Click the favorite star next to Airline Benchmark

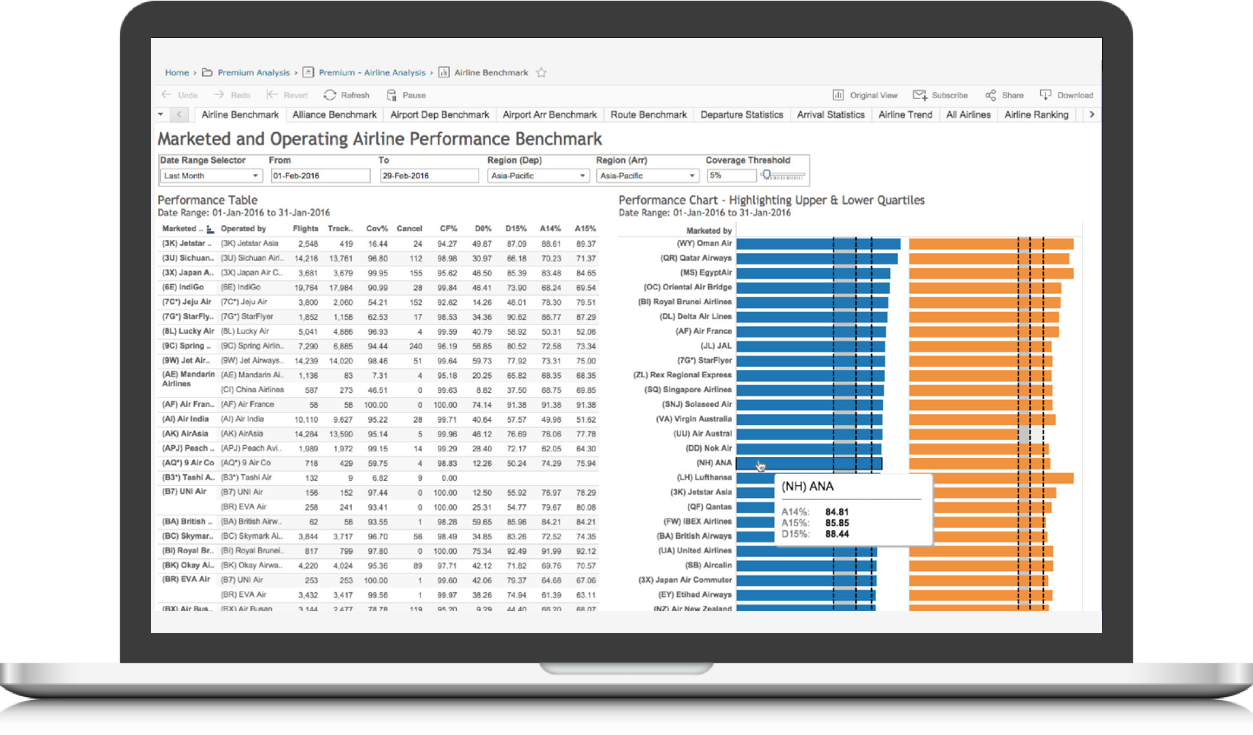[x=541, y=72]
